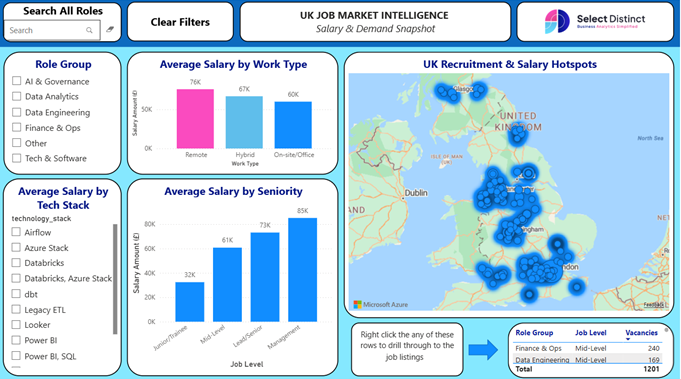Sort table by Role Group header
The height and width of the screenshot is (379, 681).
tap(534, 333)
